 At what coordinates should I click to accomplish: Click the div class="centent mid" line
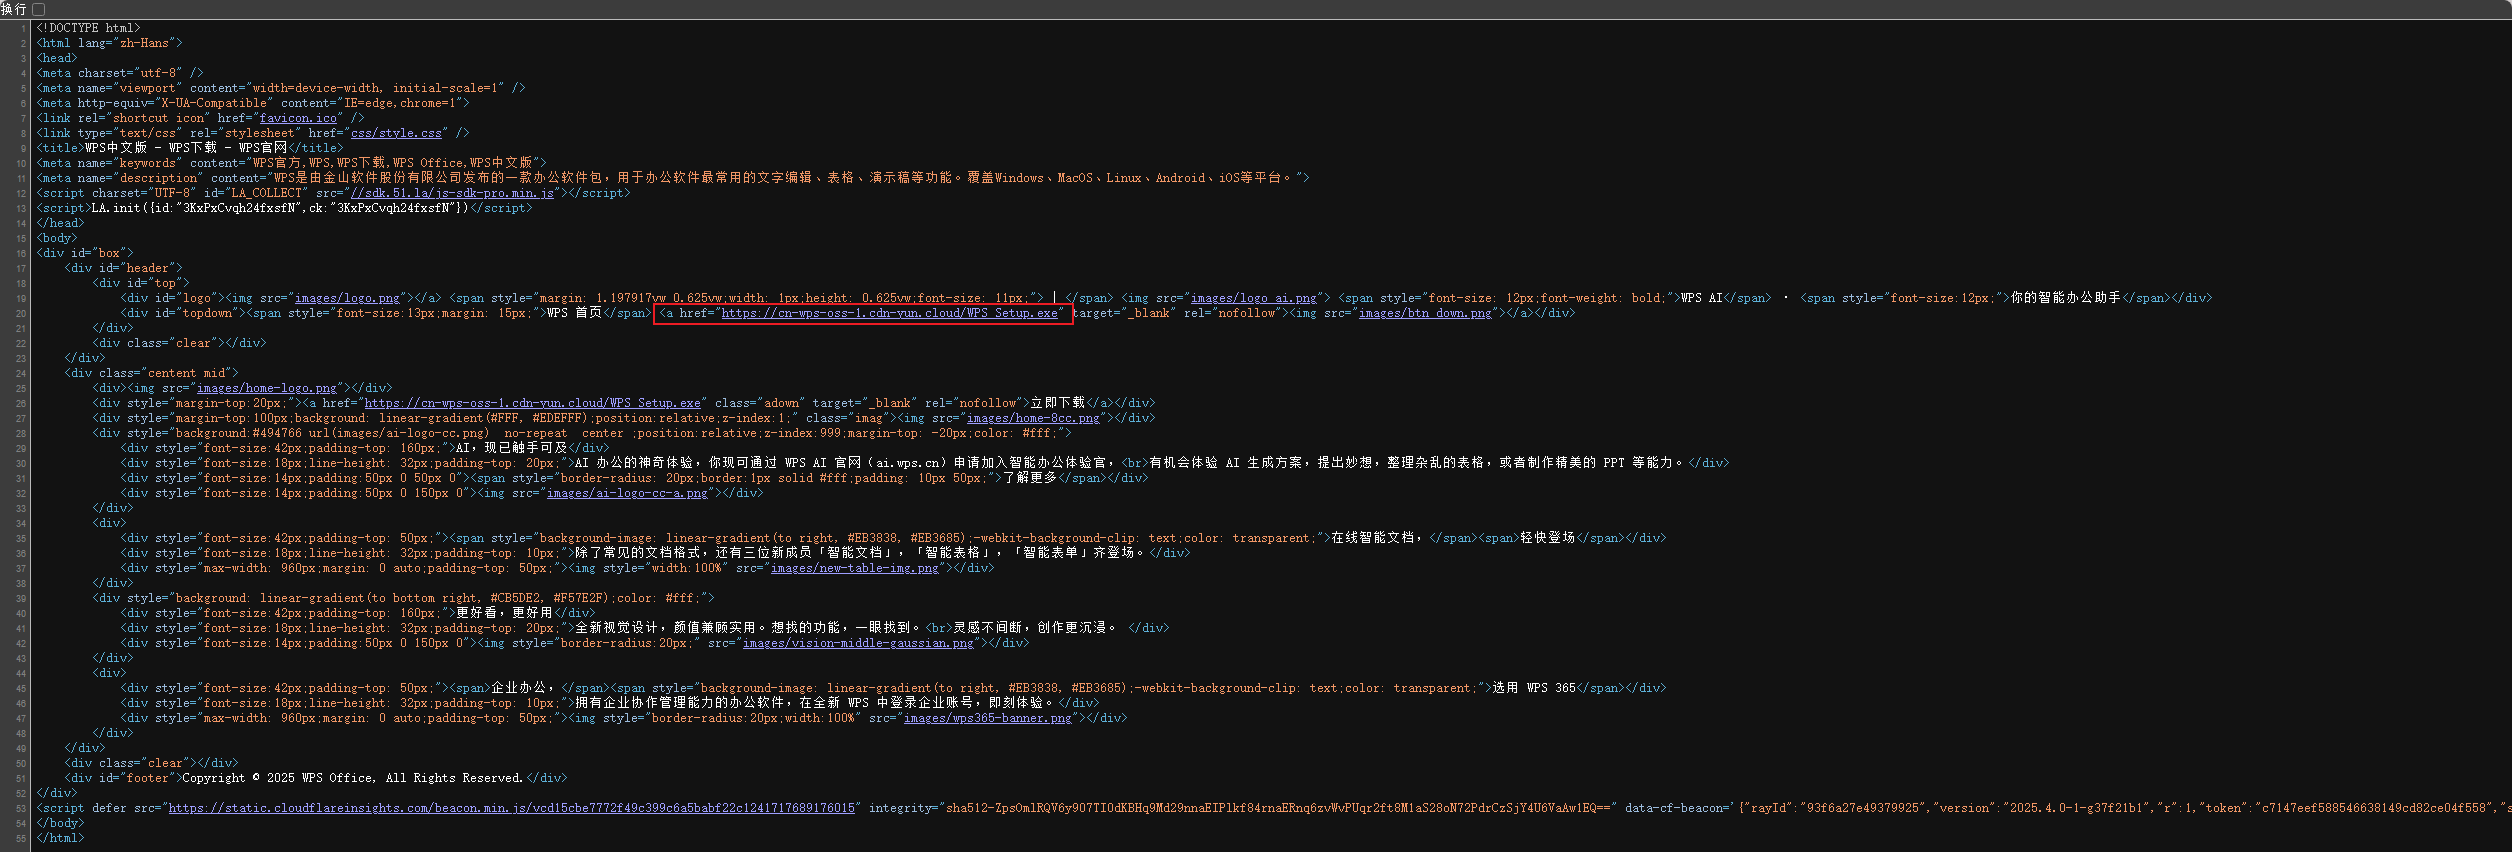(151, 373)
